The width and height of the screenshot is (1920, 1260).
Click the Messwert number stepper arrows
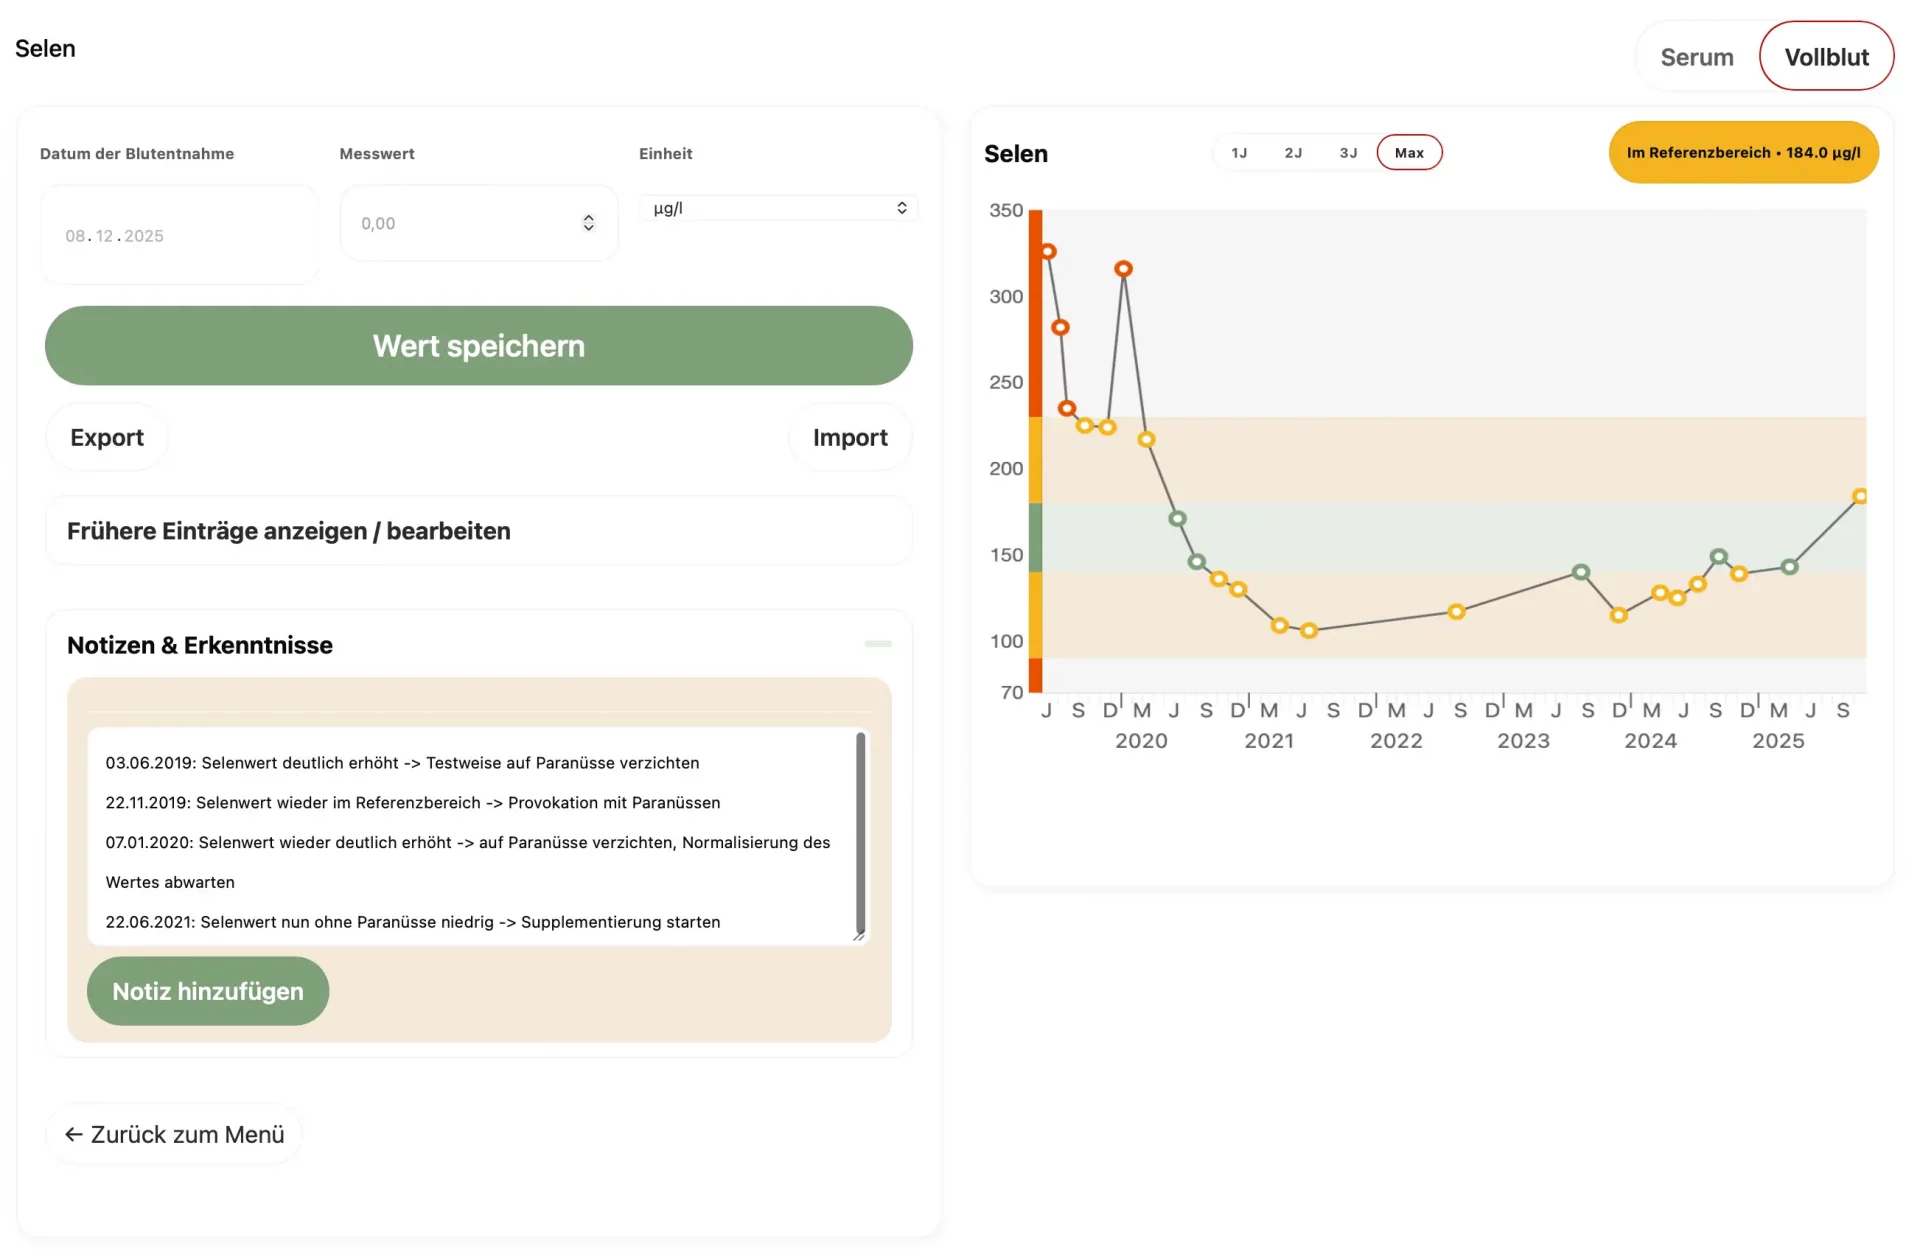[x=588, y=223]
